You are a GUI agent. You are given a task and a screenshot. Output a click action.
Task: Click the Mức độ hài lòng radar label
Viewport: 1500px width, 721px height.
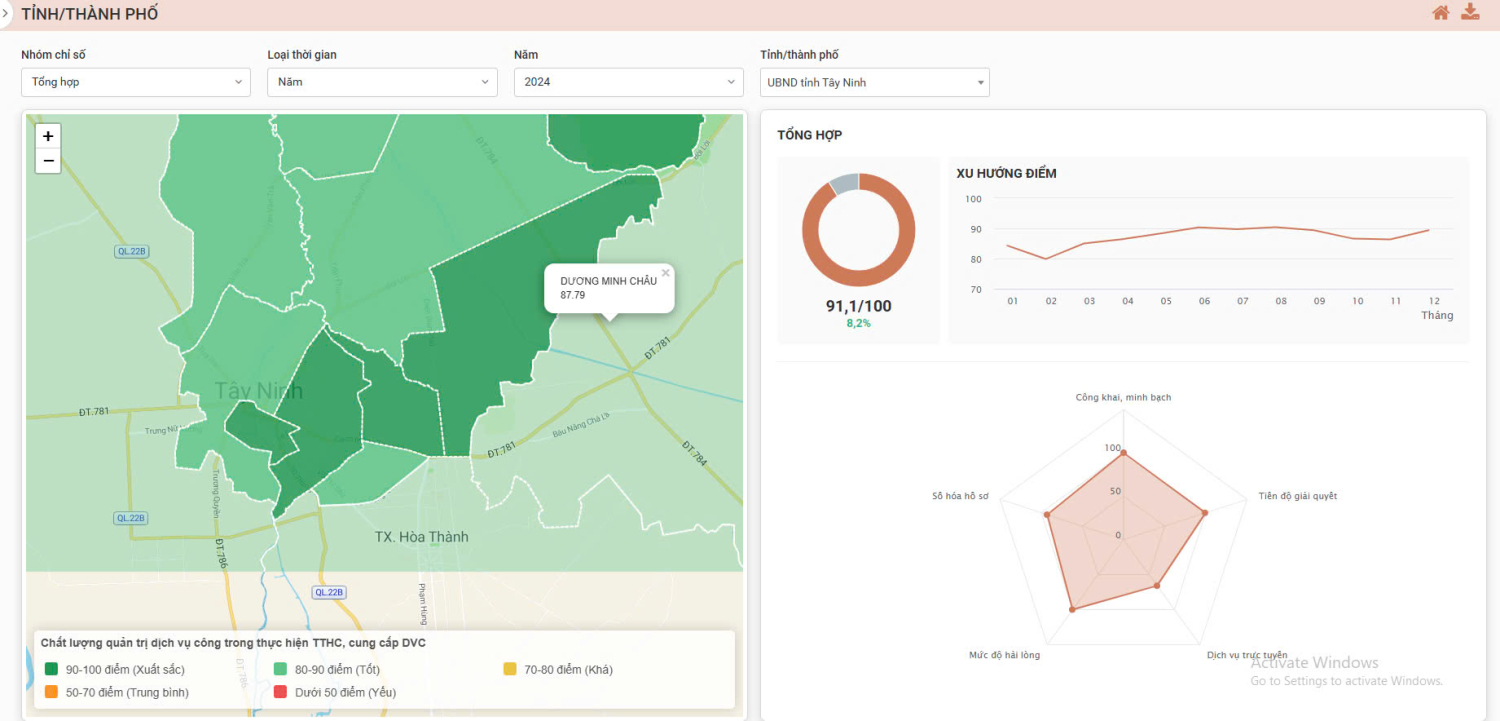coord(1004,655)
